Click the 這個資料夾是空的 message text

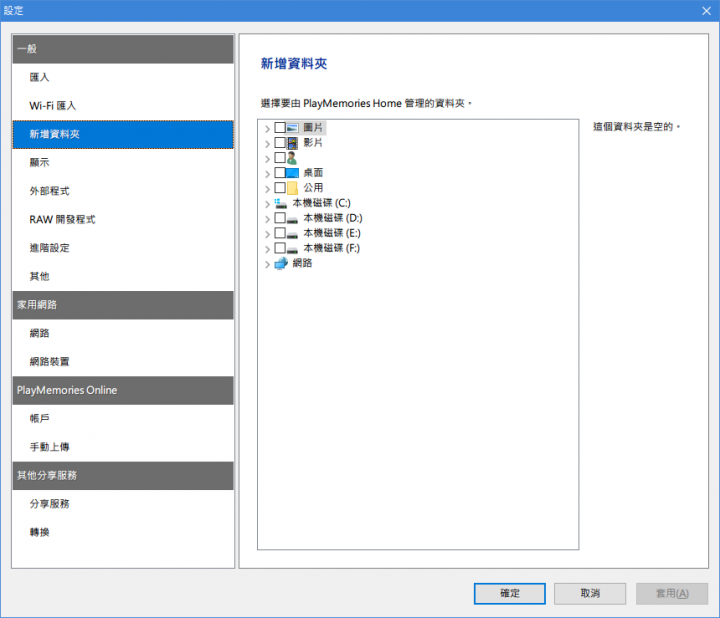pyautogui.click(x=636, y=127)
